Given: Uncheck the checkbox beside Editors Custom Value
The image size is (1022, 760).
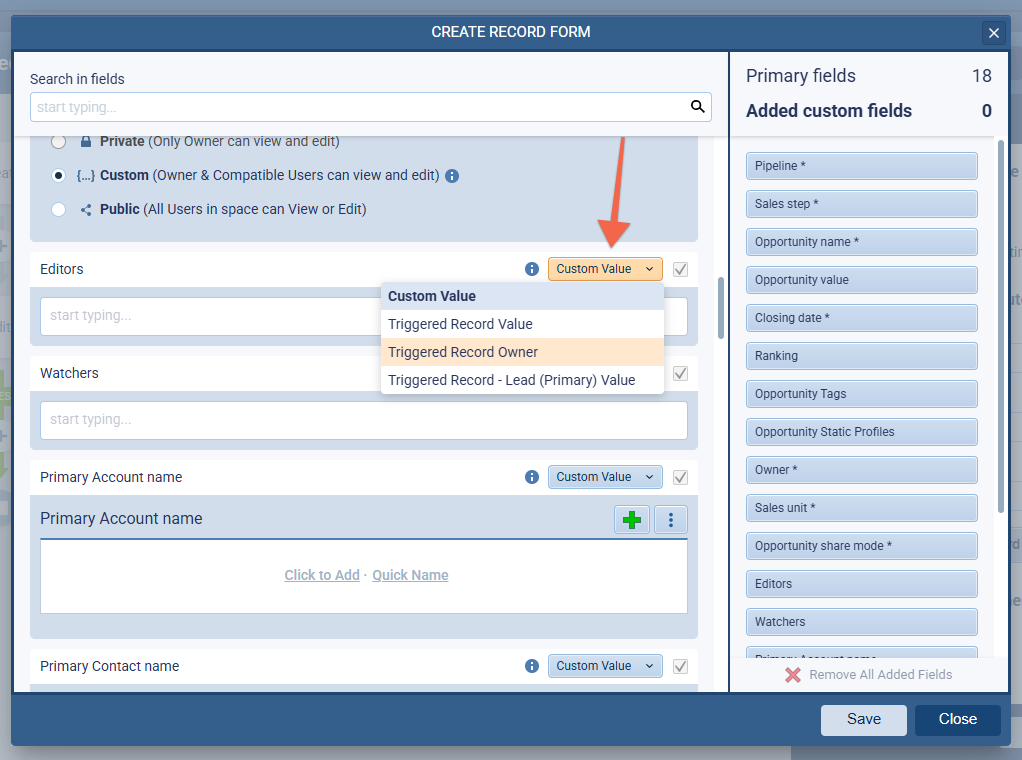Looking at the screenshot, I should (680, 269).
